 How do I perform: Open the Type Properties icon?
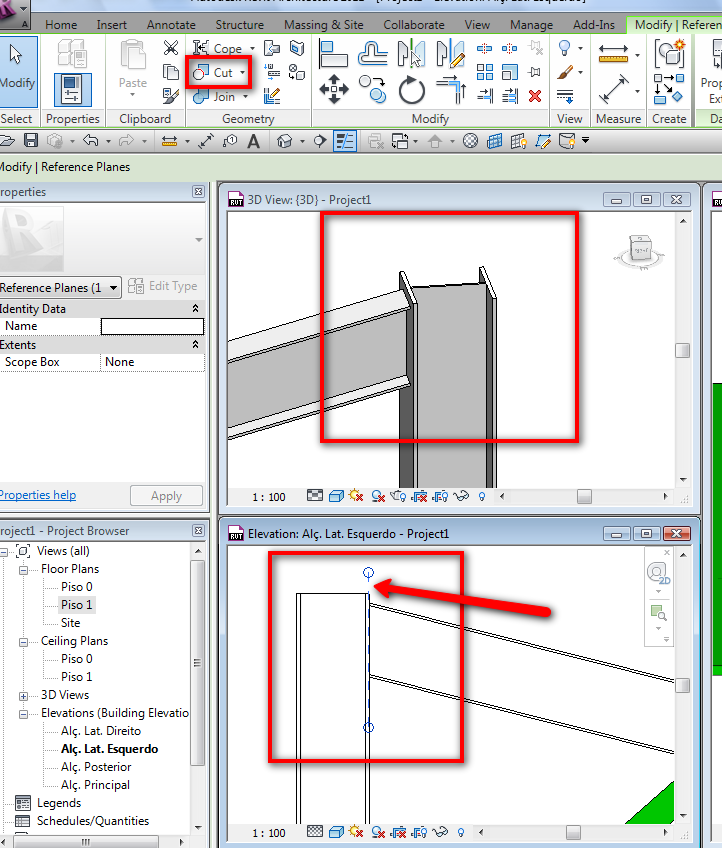(x=72, y=53)
